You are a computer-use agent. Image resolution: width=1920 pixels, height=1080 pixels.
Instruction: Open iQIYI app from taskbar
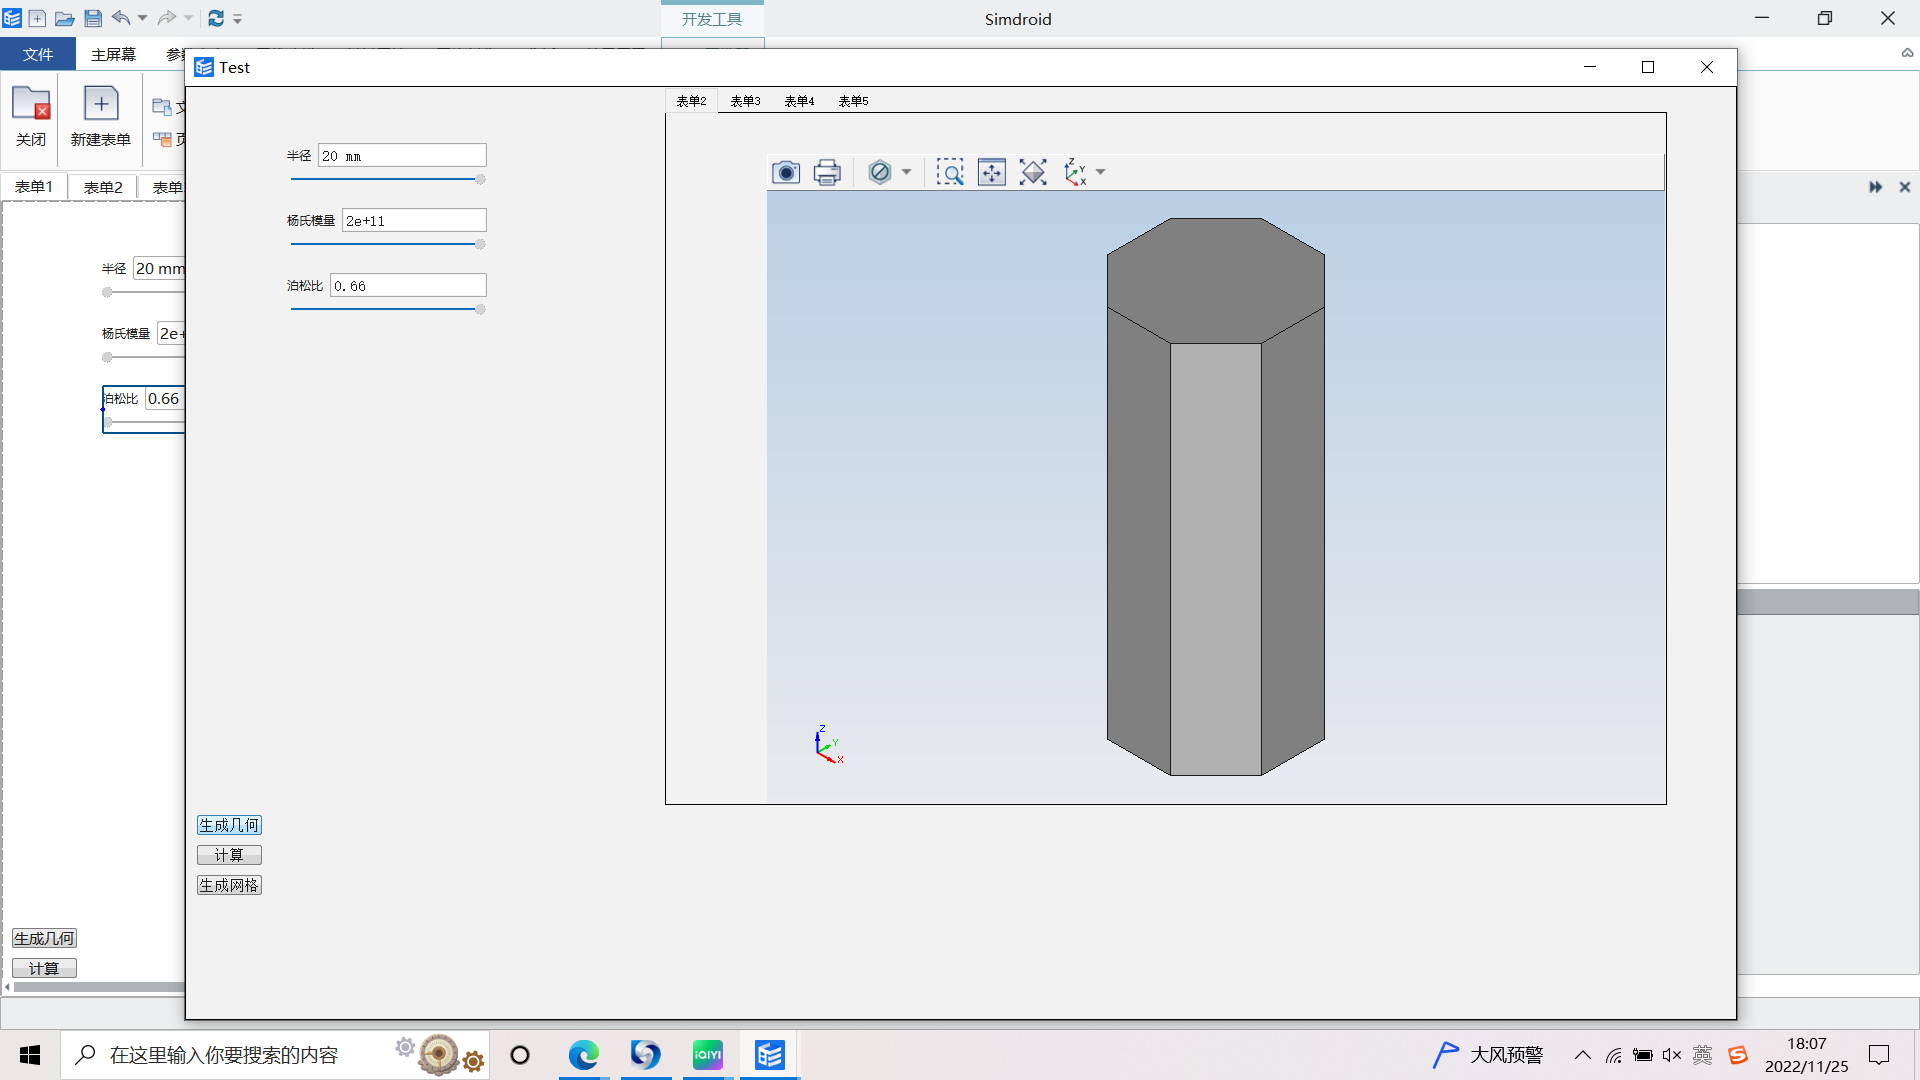pyautogui.click(x=708, y=1055)
